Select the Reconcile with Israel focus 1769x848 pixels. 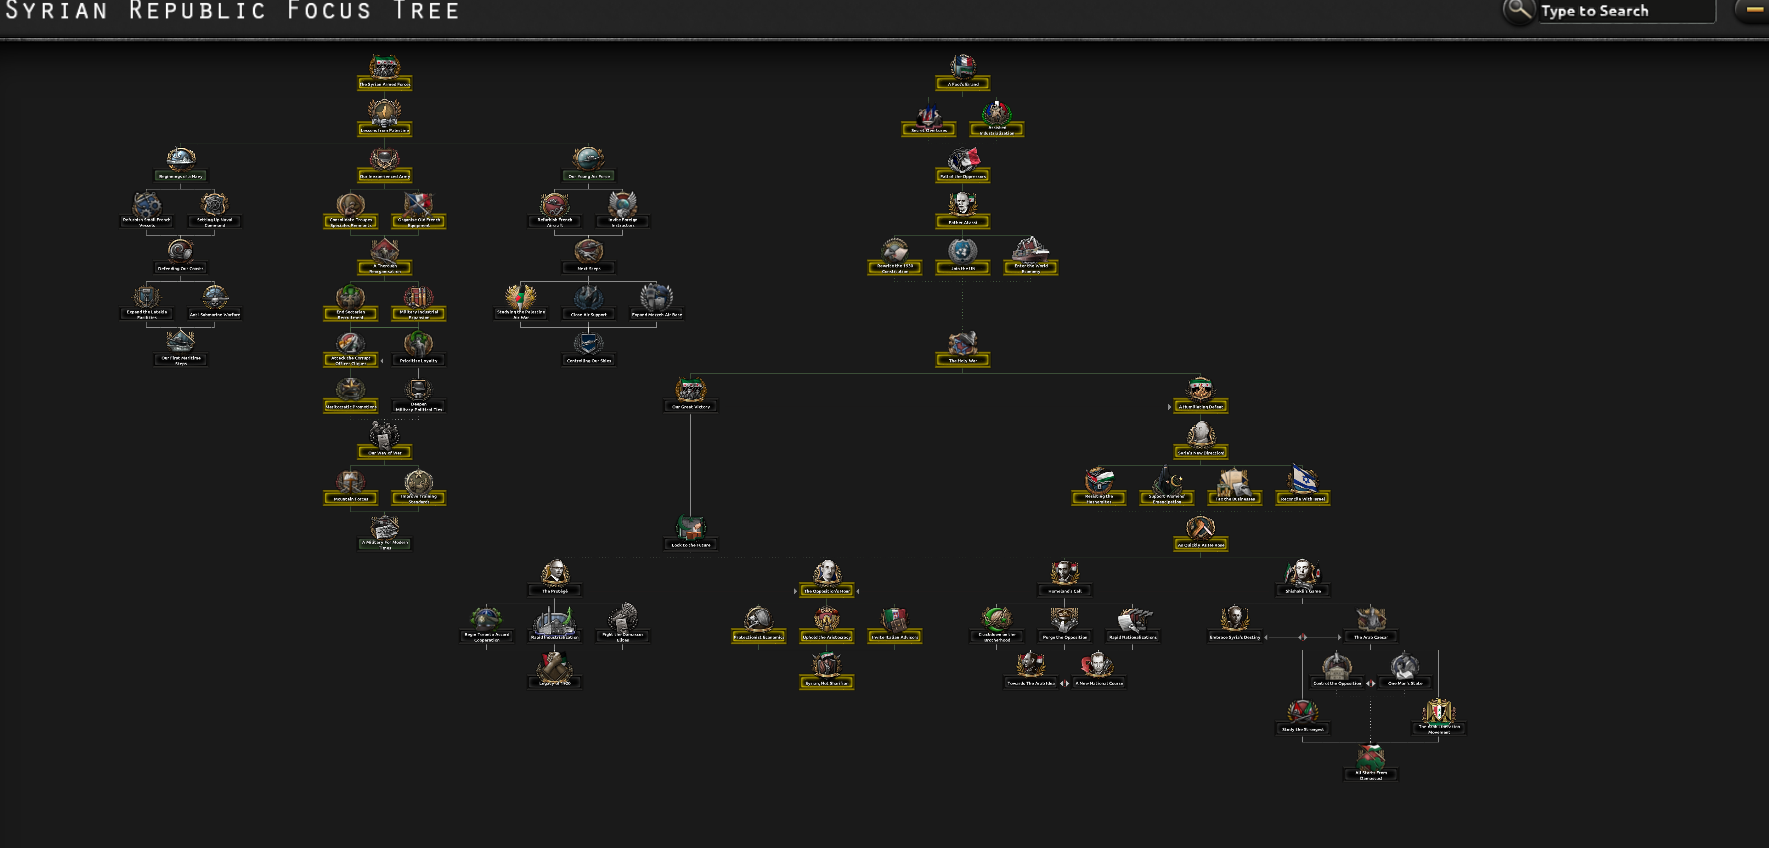click(x=1302, y=487)
